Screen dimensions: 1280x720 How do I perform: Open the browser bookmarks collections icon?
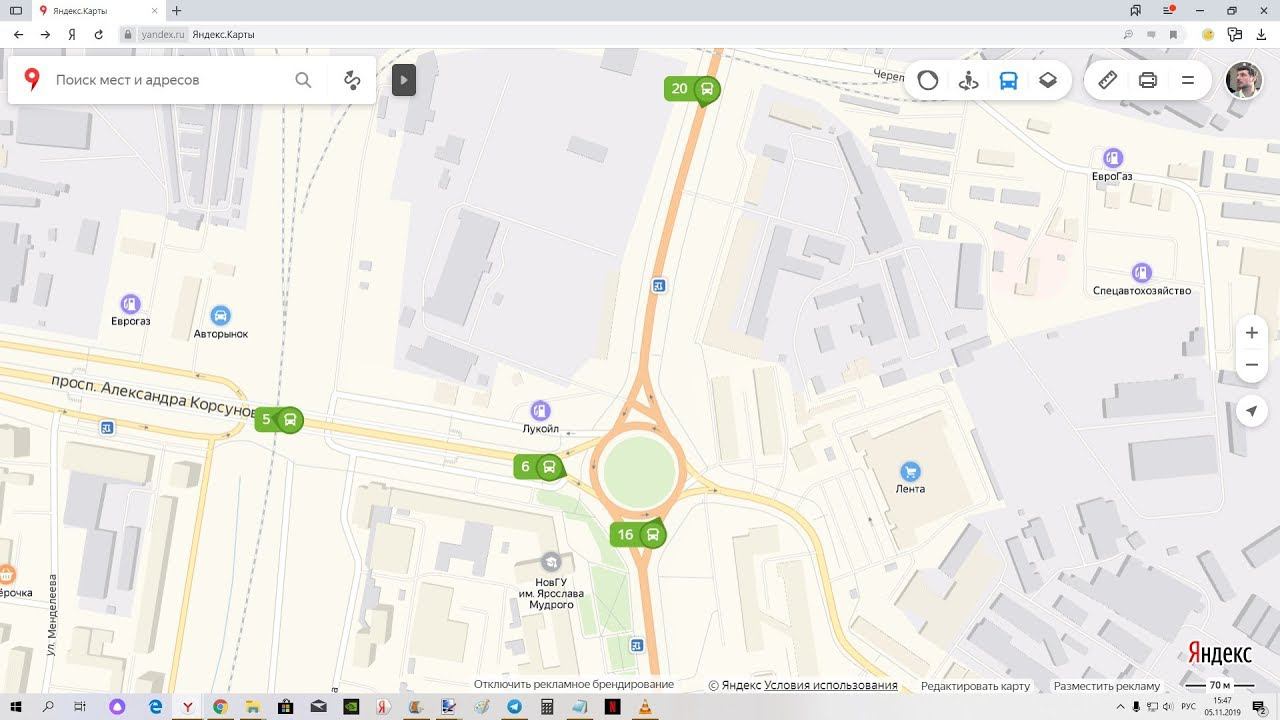click(1136, 10)
